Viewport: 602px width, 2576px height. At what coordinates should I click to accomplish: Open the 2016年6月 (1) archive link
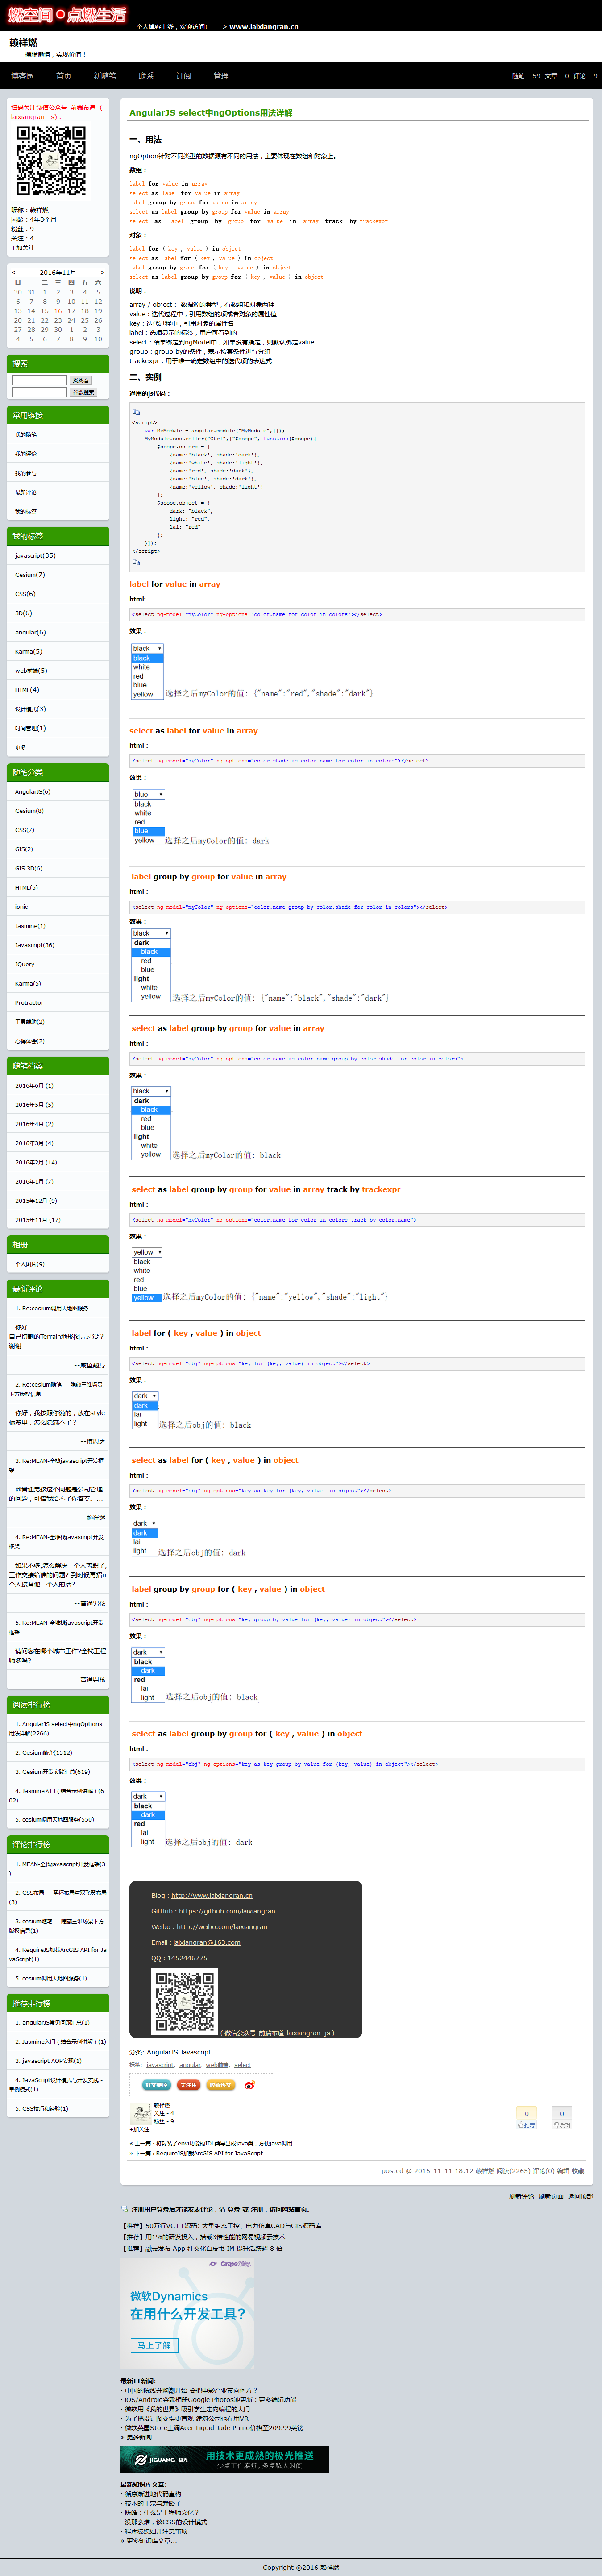34,1085
